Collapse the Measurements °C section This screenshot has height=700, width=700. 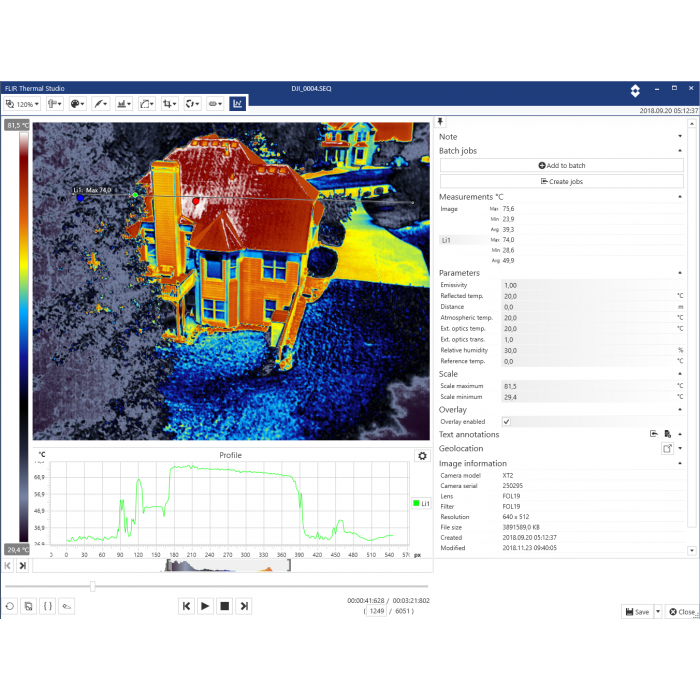tap(680, 197)
